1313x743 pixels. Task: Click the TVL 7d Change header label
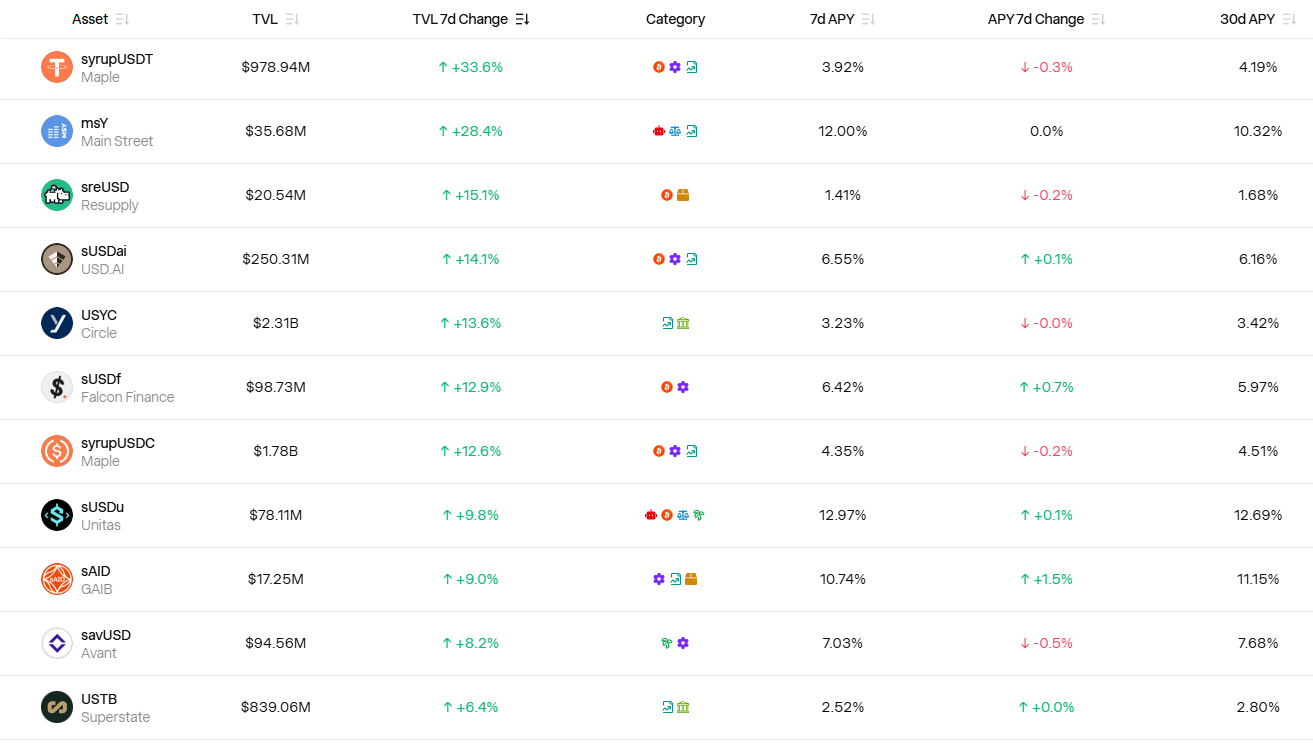coord(460,19)
